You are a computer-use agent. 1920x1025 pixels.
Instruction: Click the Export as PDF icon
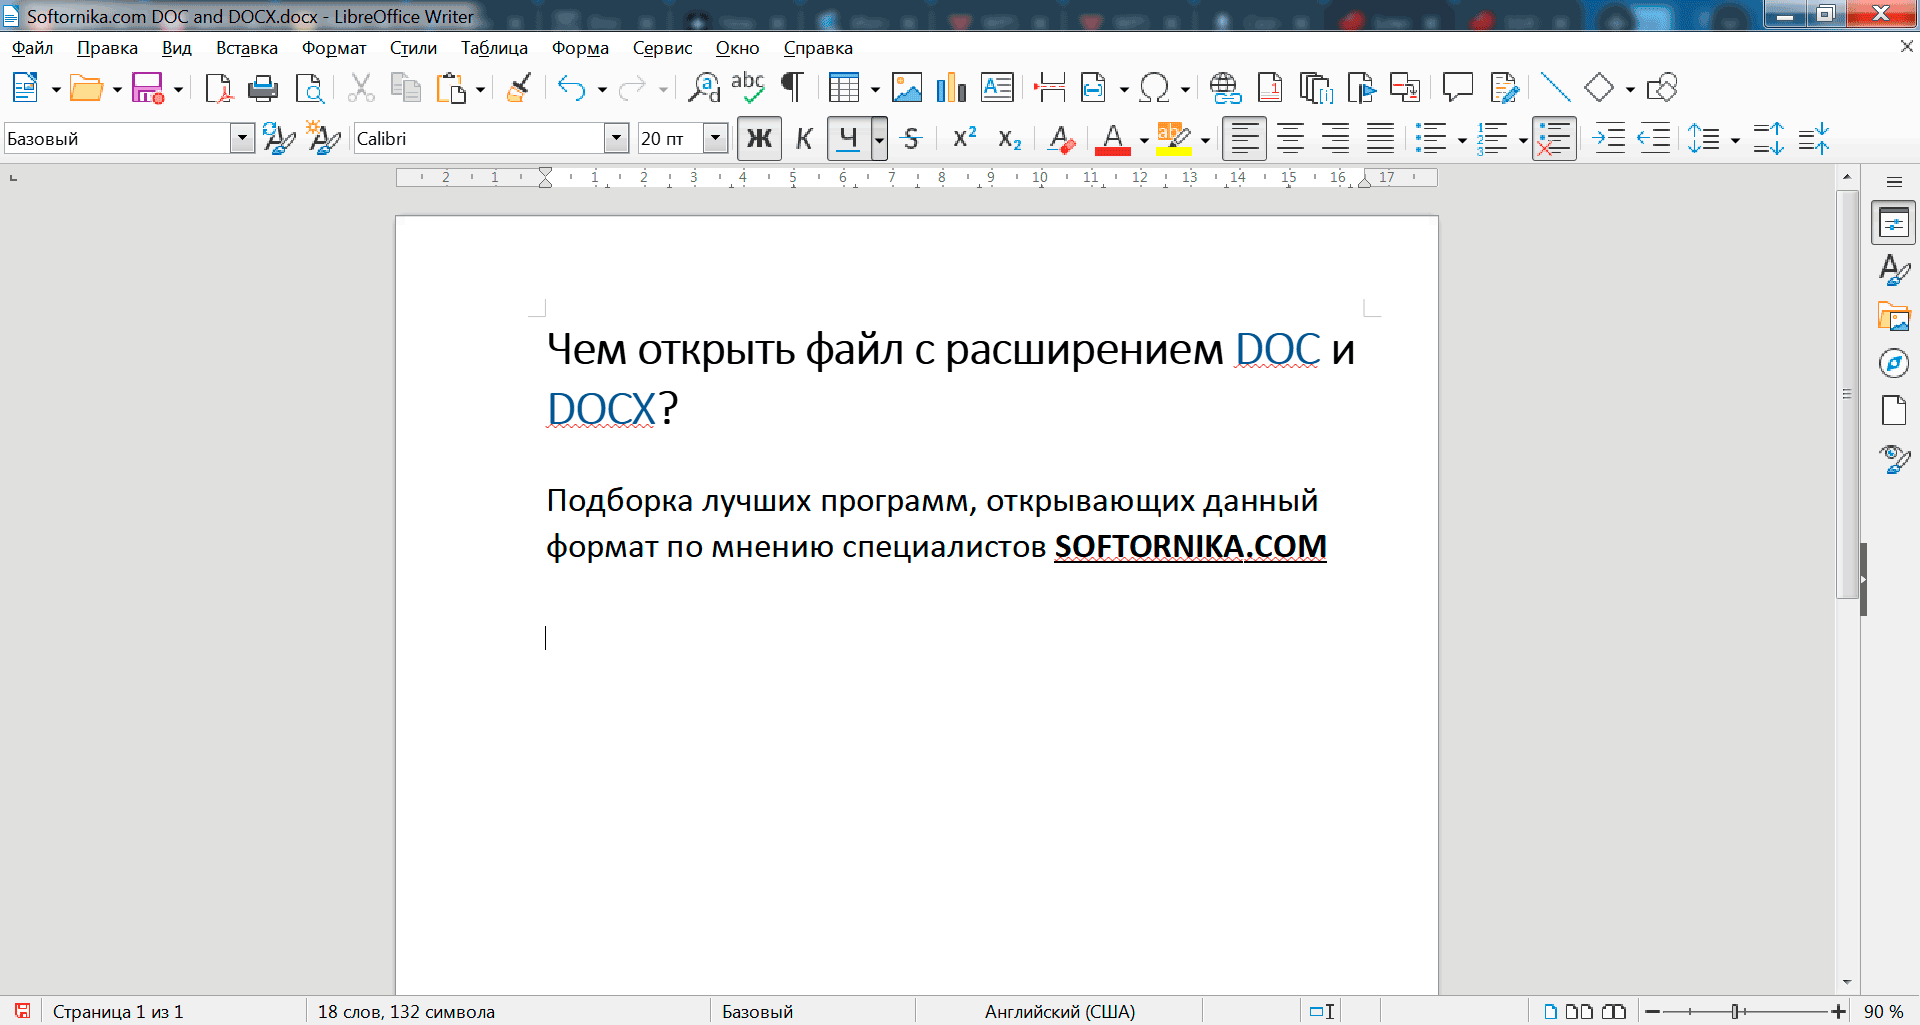point(217,89)
